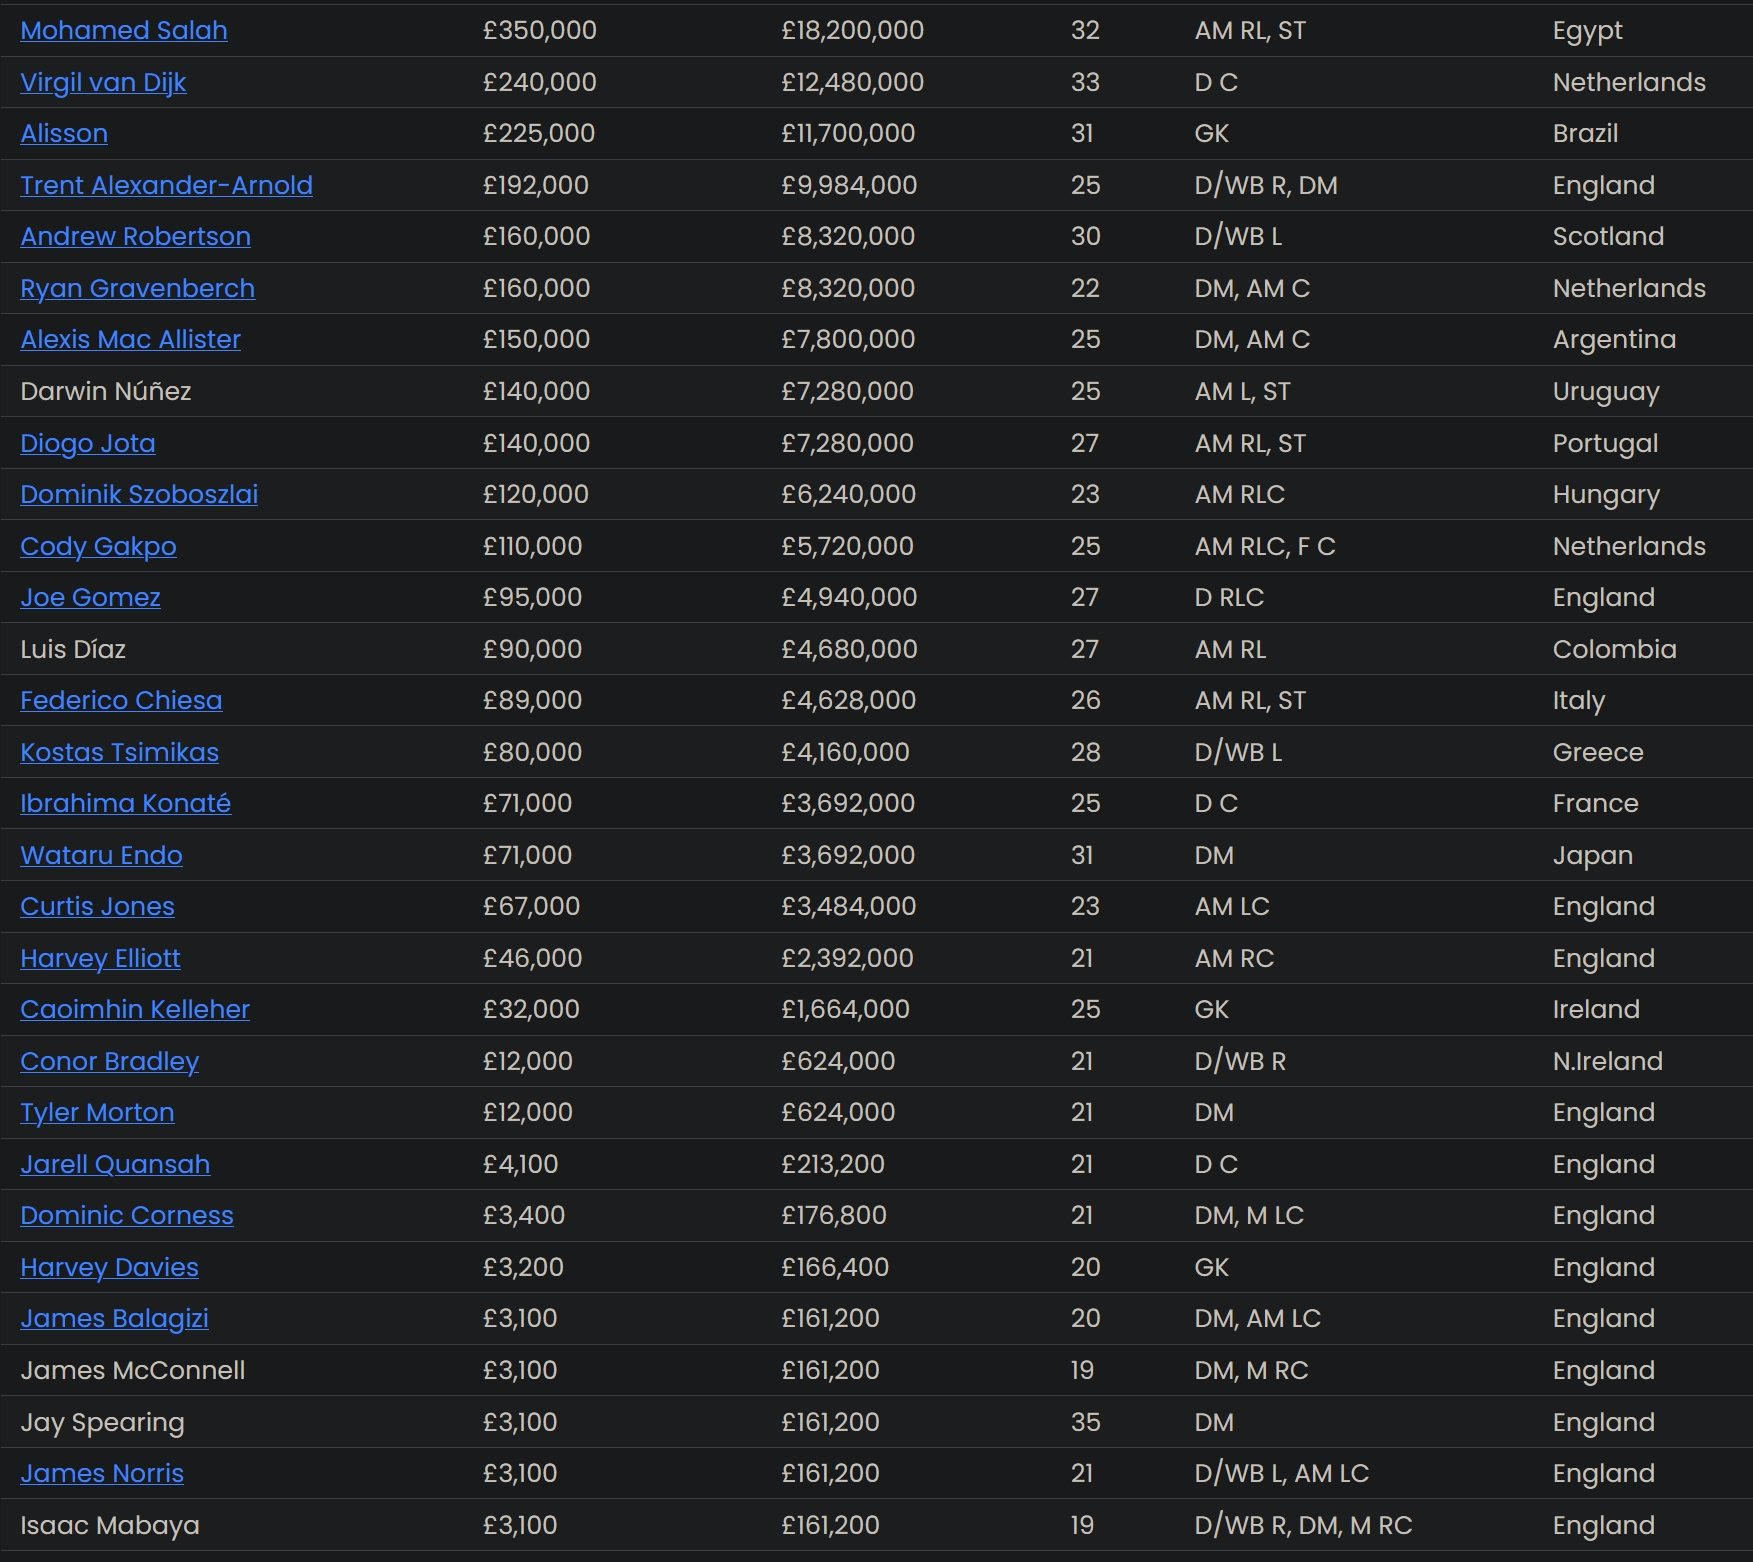Click the Colombia nationality cell

click(1614, 649)
